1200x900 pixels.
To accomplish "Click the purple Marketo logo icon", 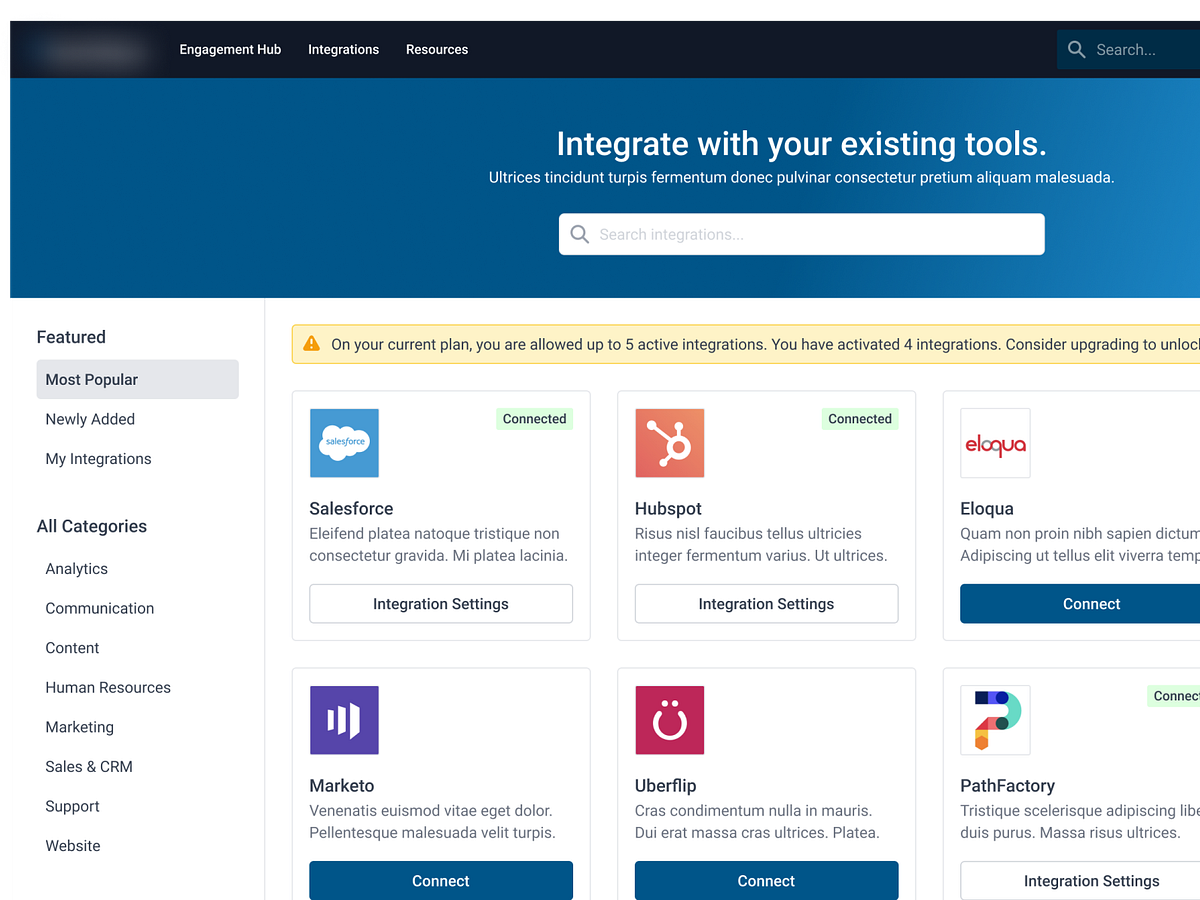I will 344,719.
